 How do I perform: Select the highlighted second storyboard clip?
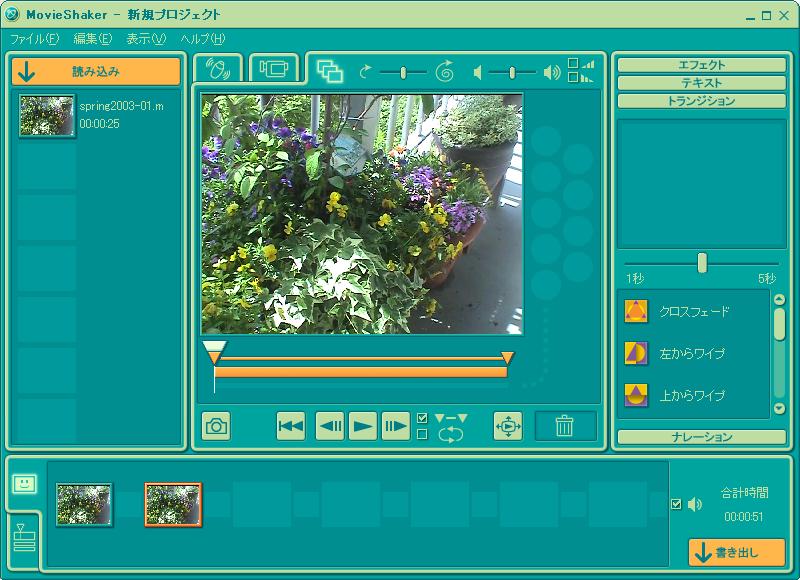(x=173, y=505)
